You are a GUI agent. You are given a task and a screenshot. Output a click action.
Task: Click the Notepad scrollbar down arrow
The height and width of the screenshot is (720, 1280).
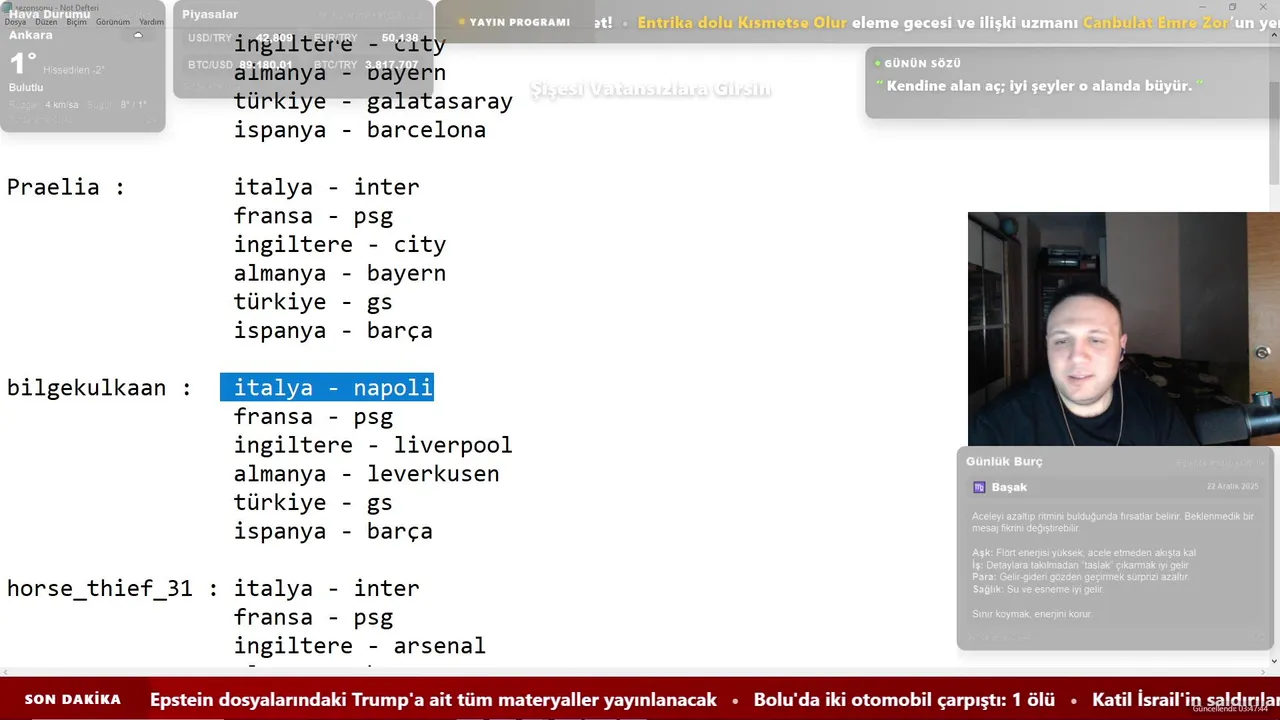click(1273, 661)
